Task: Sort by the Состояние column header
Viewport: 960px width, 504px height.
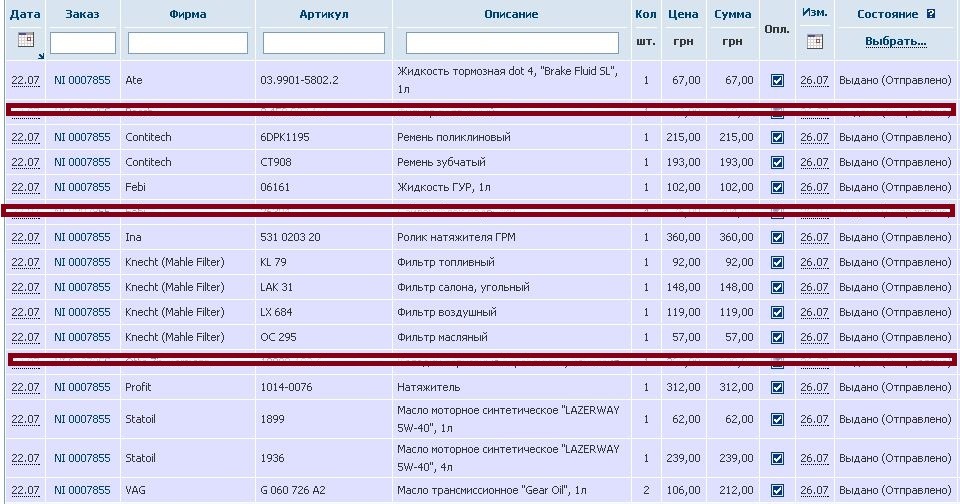Action: [x=888, y=14]
